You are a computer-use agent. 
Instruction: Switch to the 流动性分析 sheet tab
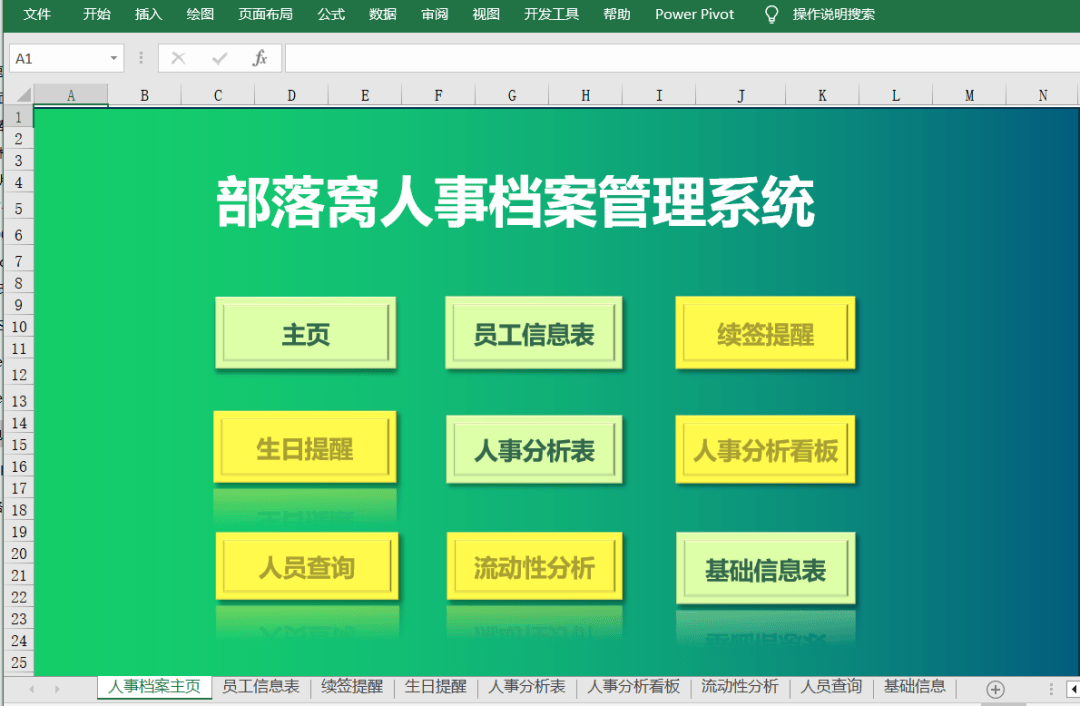pyautogui.click(x=739, y=687)
